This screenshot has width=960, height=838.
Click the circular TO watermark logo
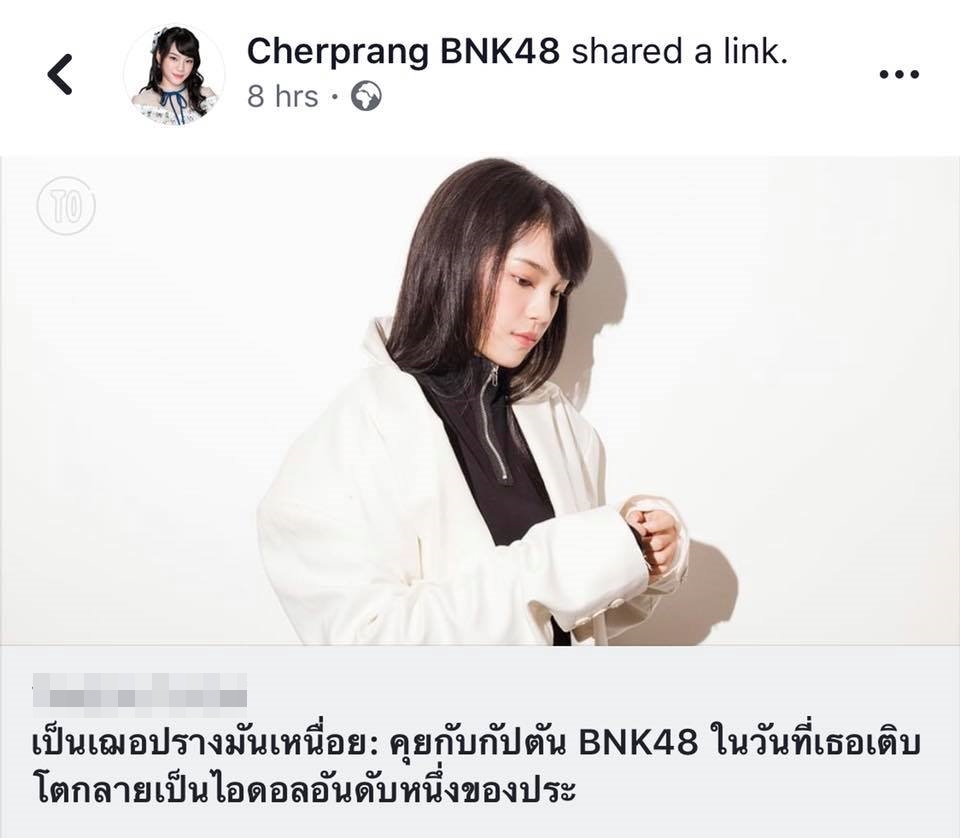tap(66, 206)
